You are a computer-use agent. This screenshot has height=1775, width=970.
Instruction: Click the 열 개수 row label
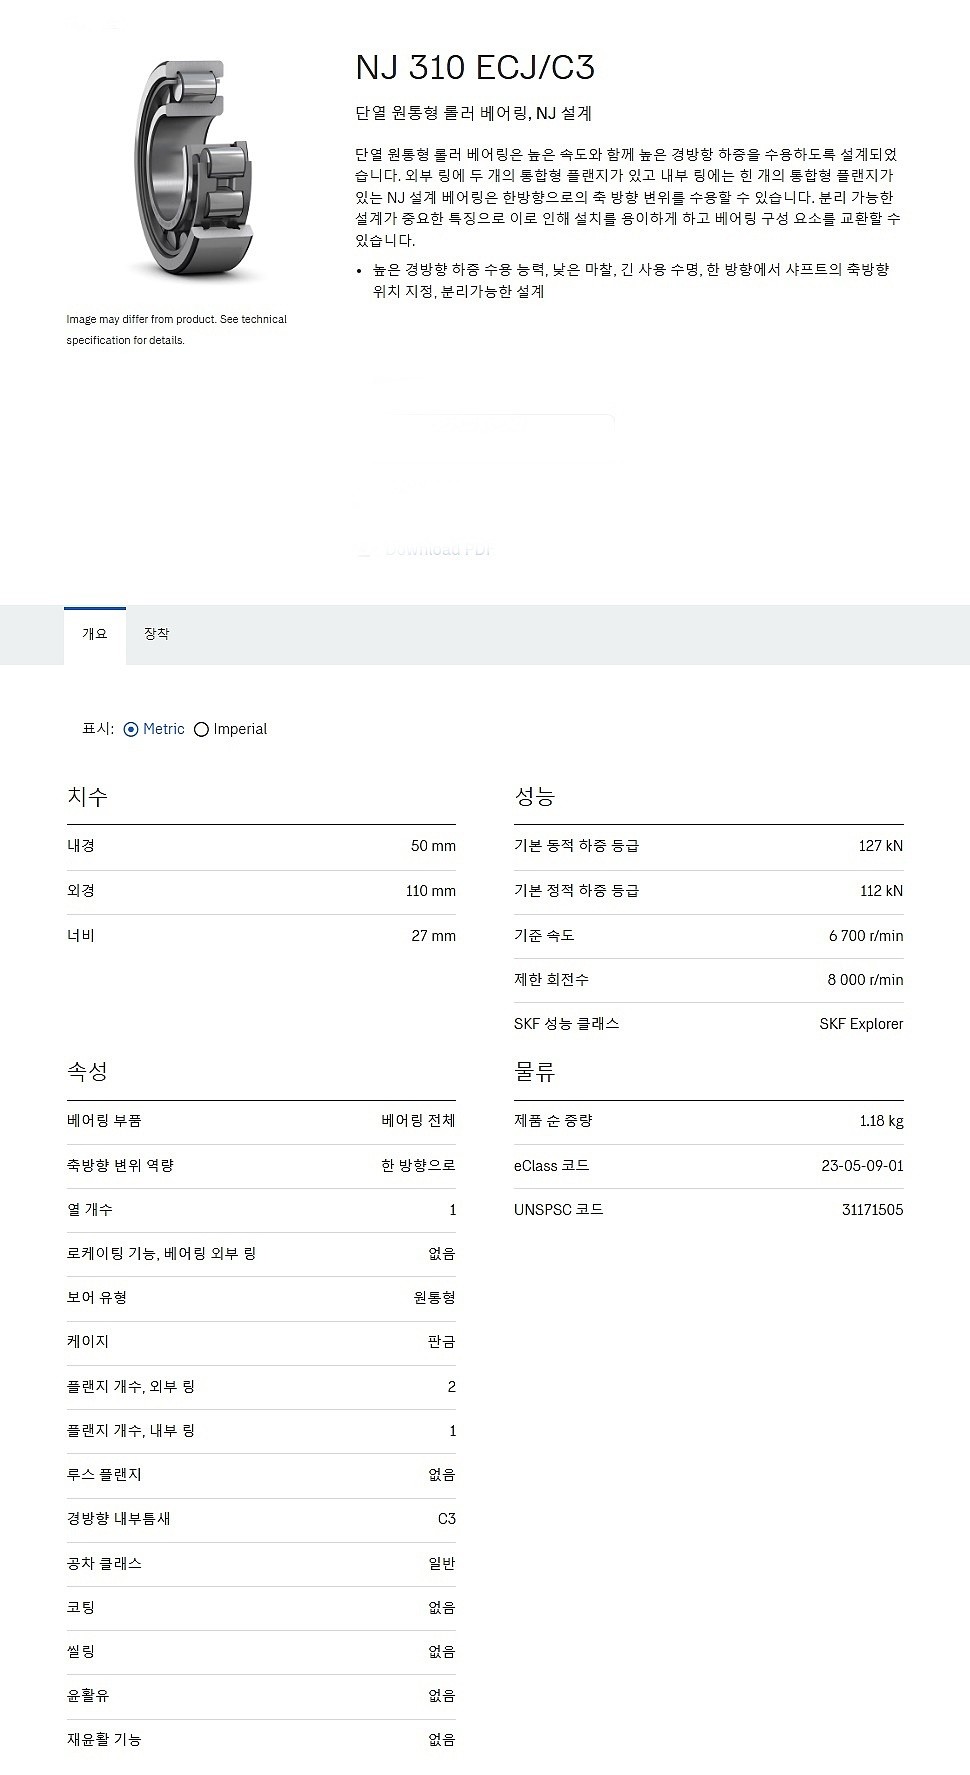90,1210
